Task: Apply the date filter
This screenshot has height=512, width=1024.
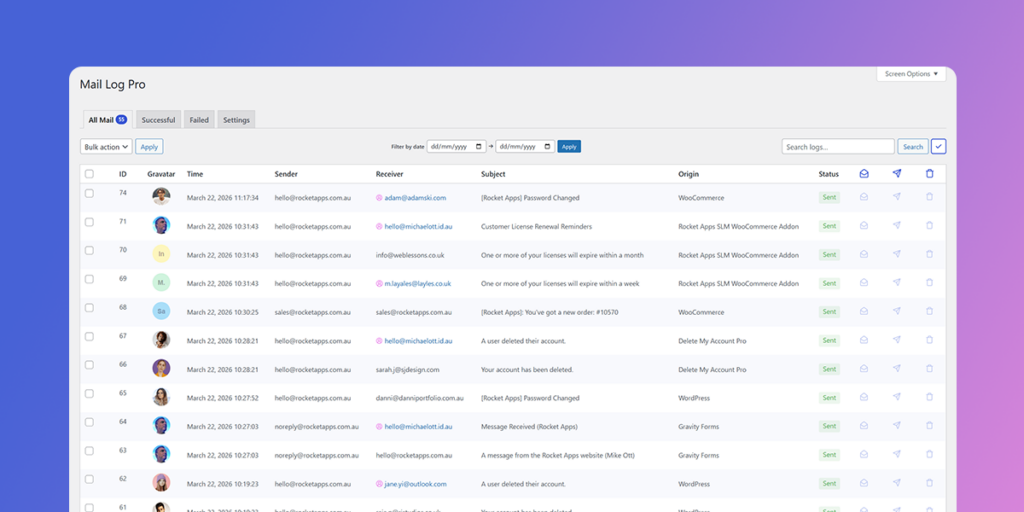Action: [569, 147]
